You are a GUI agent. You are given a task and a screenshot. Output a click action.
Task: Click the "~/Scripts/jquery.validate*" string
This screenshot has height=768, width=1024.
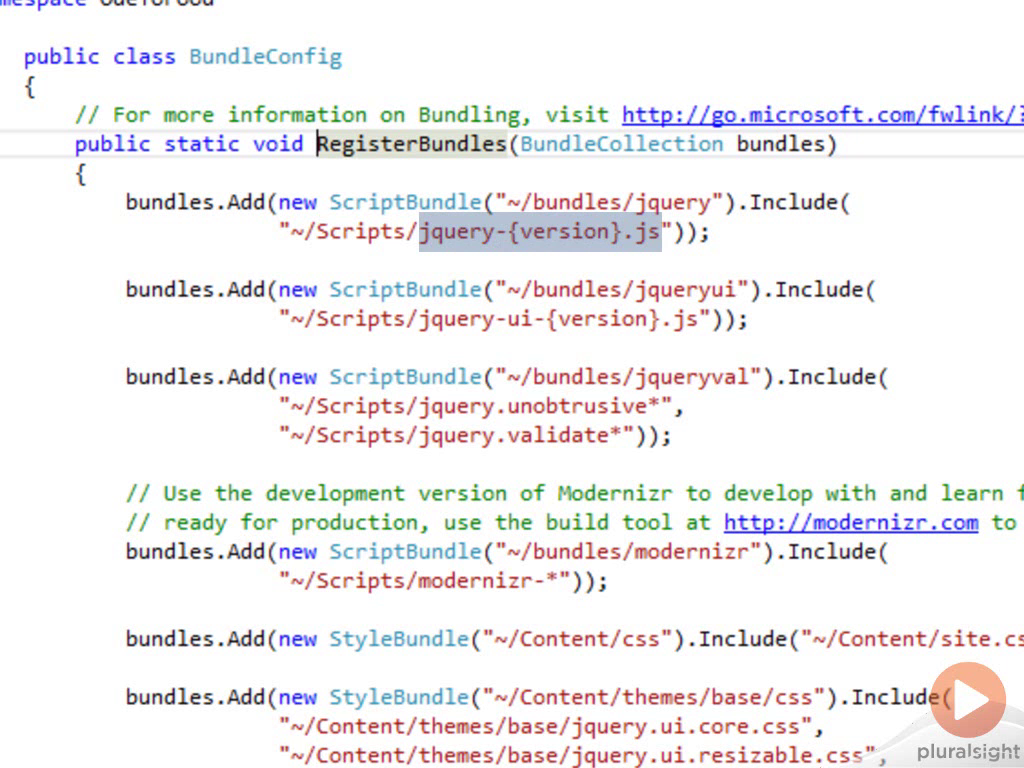tap(456, 435)
